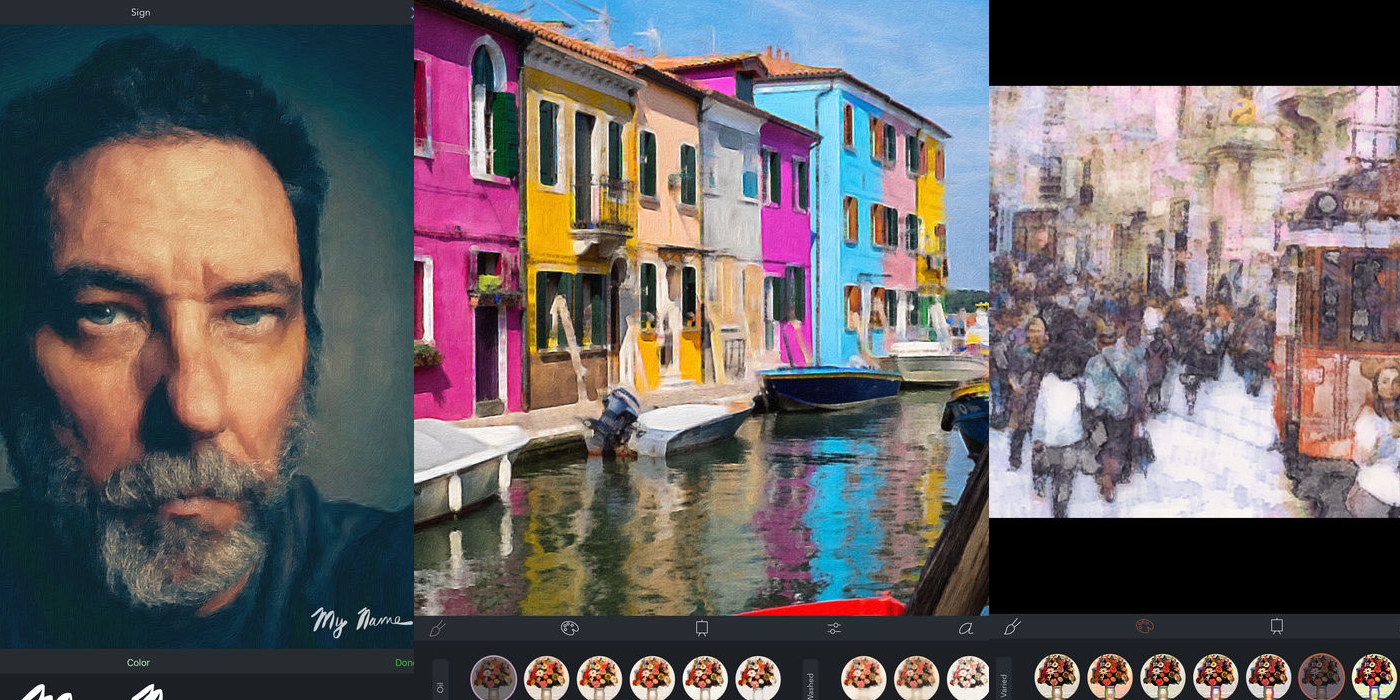Tap the green Done button
Screen dimensions: 1400x700
(x=404, y=662)
